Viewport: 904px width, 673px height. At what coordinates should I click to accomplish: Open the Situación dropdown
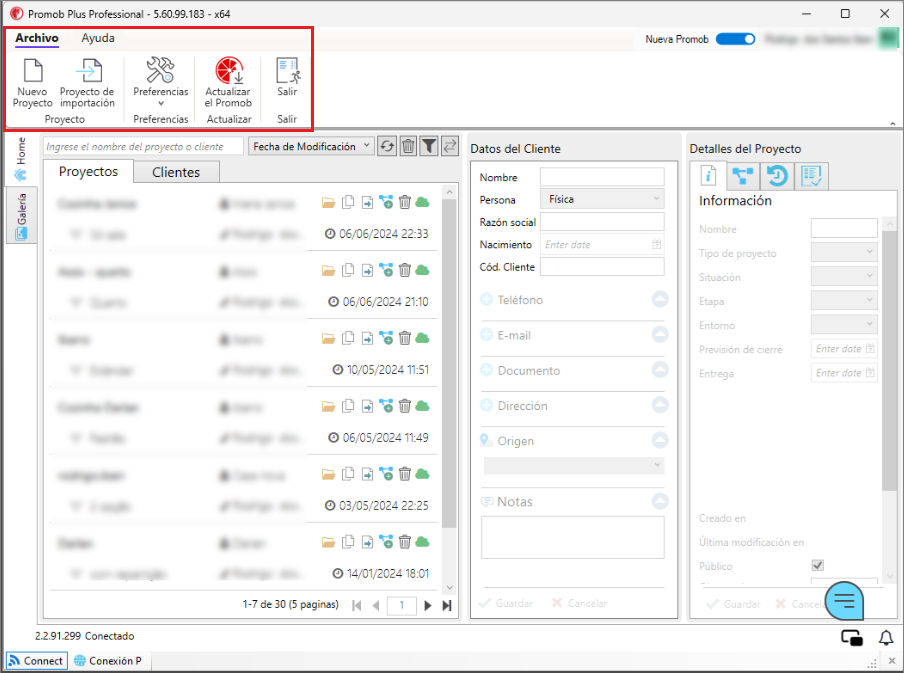coord(844,276)
